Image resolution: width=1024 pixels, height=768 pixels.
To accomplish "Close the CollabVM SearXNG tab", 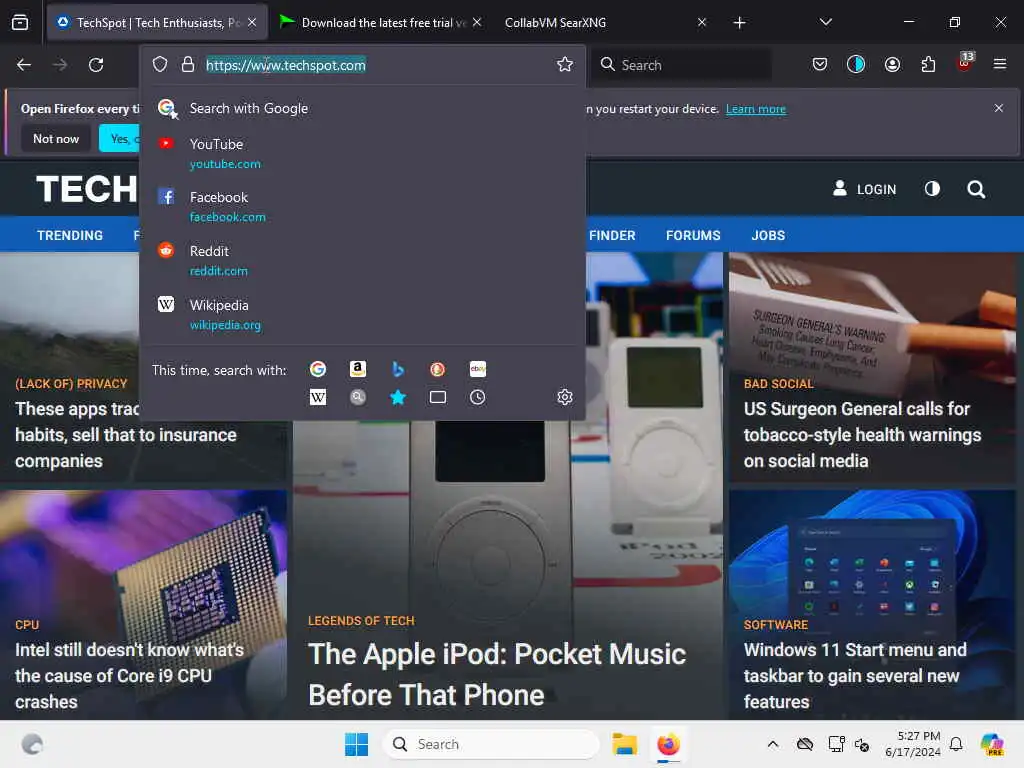I will [x=702, y=22].
